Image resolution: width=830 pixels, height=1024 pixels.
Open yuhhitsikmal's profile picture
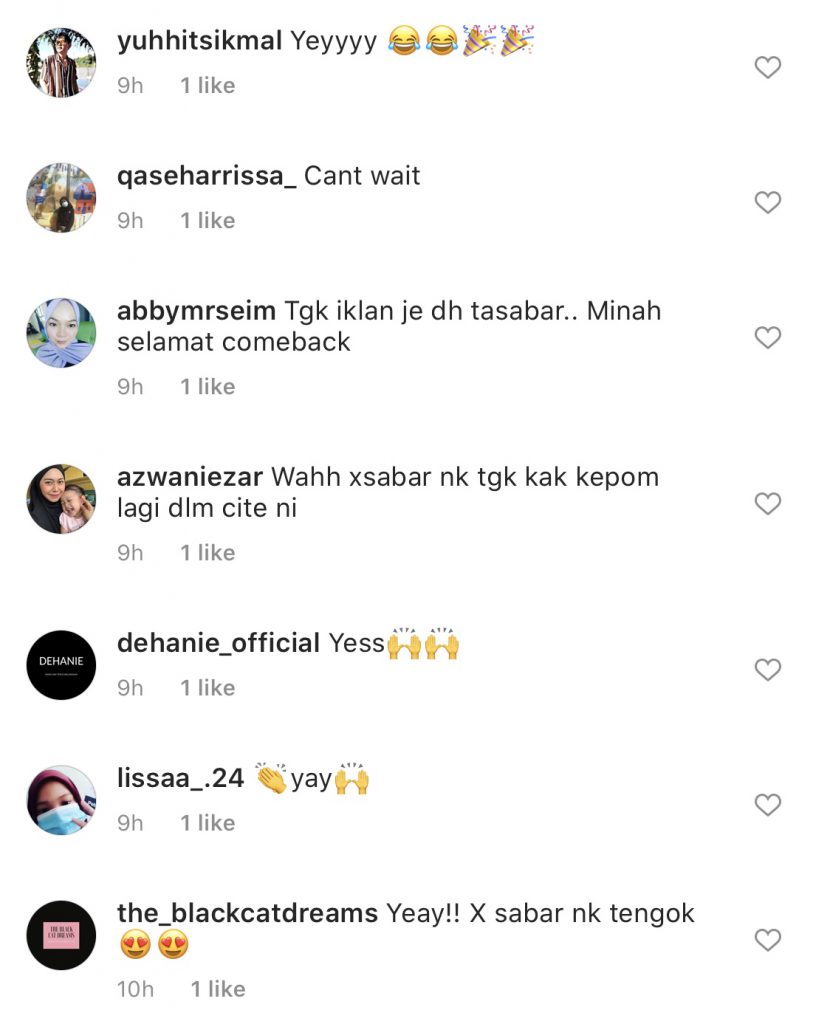click(61, 63)
